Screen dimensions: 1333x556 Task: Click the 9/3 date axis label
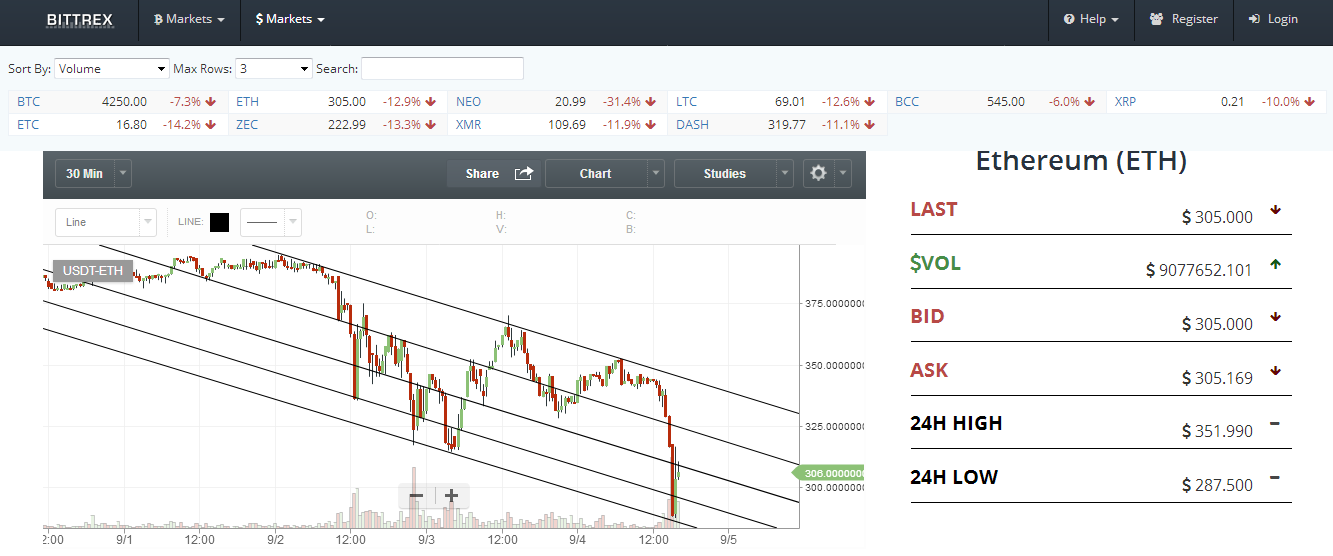426,540
